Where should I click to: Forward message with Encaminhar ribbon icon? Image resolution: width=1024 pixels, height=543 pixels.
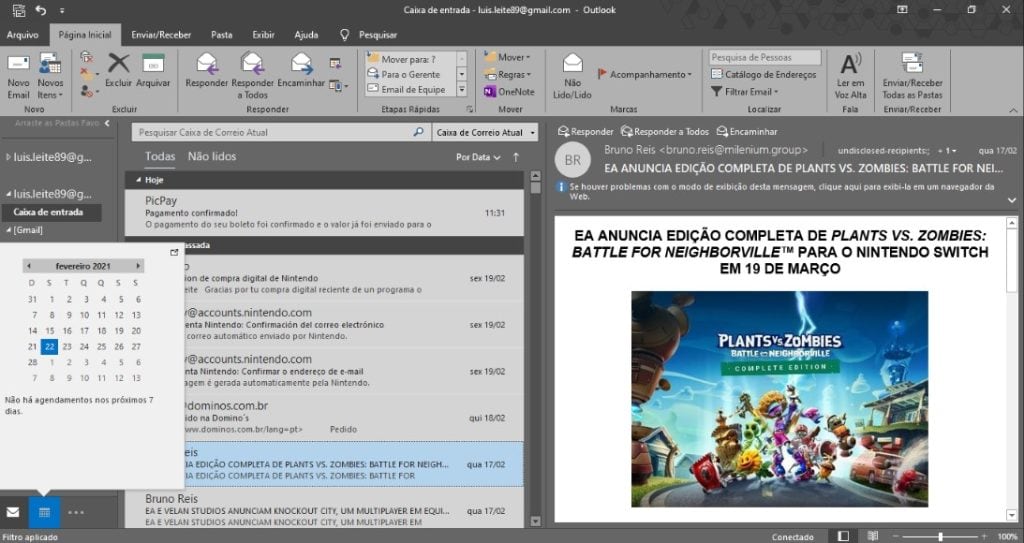click(301, 71)
